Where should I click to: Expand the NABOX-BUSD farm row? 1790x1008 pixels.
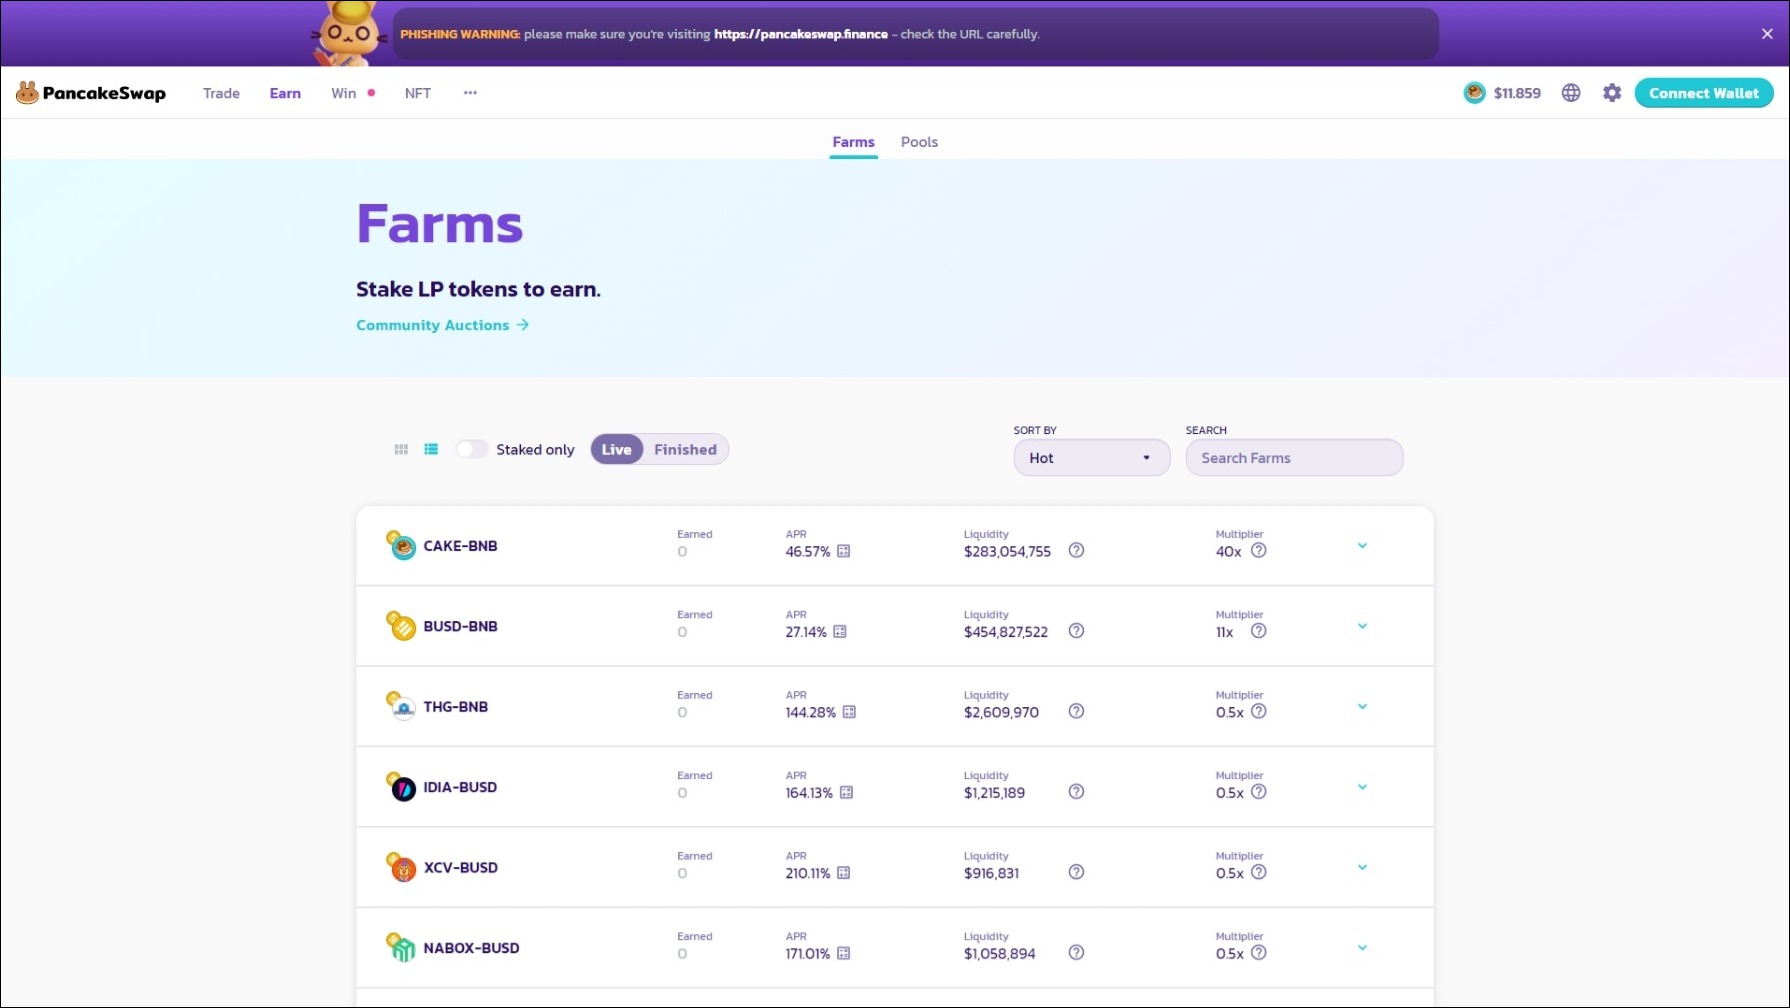tap(1362, 948)
